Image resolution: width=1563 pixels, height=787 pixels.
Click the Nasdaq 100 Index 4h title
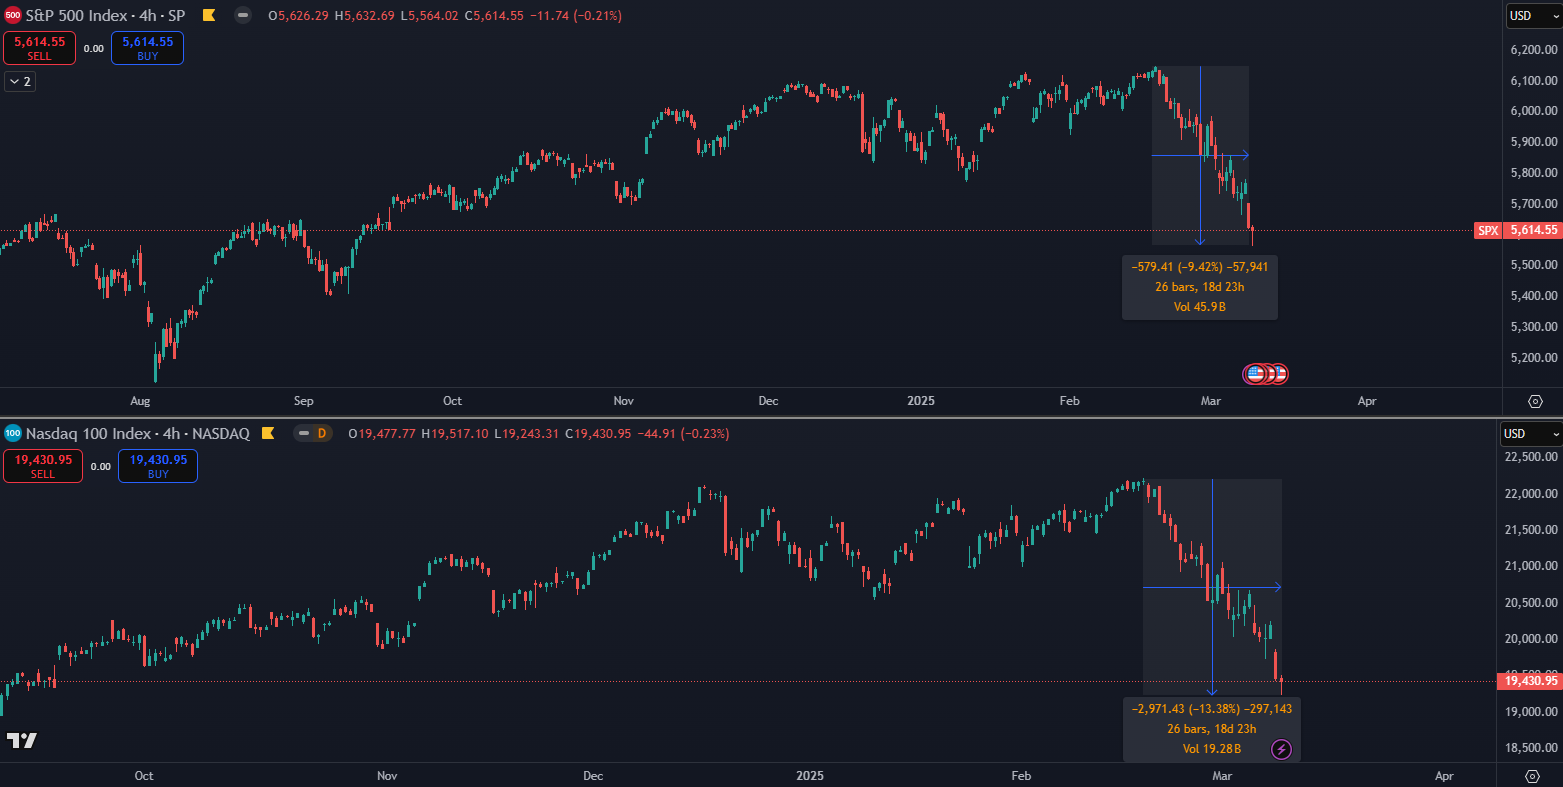[137, 434]
